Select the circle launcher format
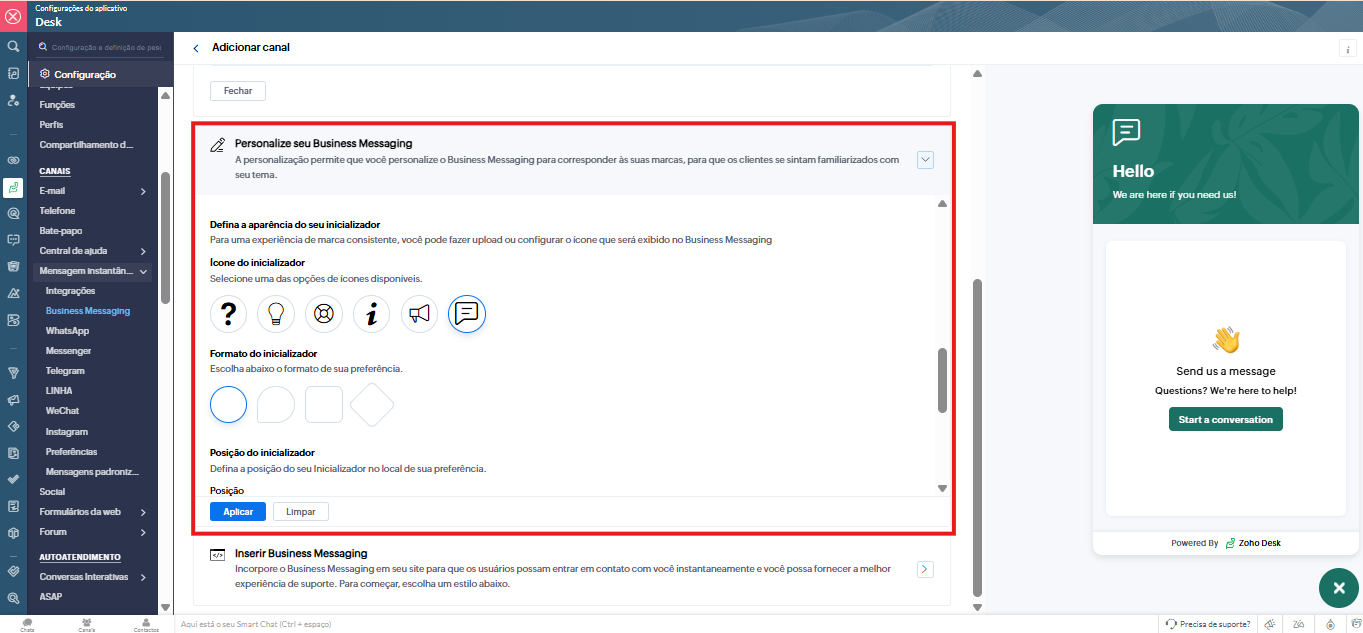Image resolution: width=1363 pixels, height=633 pixels. point(228,405)
